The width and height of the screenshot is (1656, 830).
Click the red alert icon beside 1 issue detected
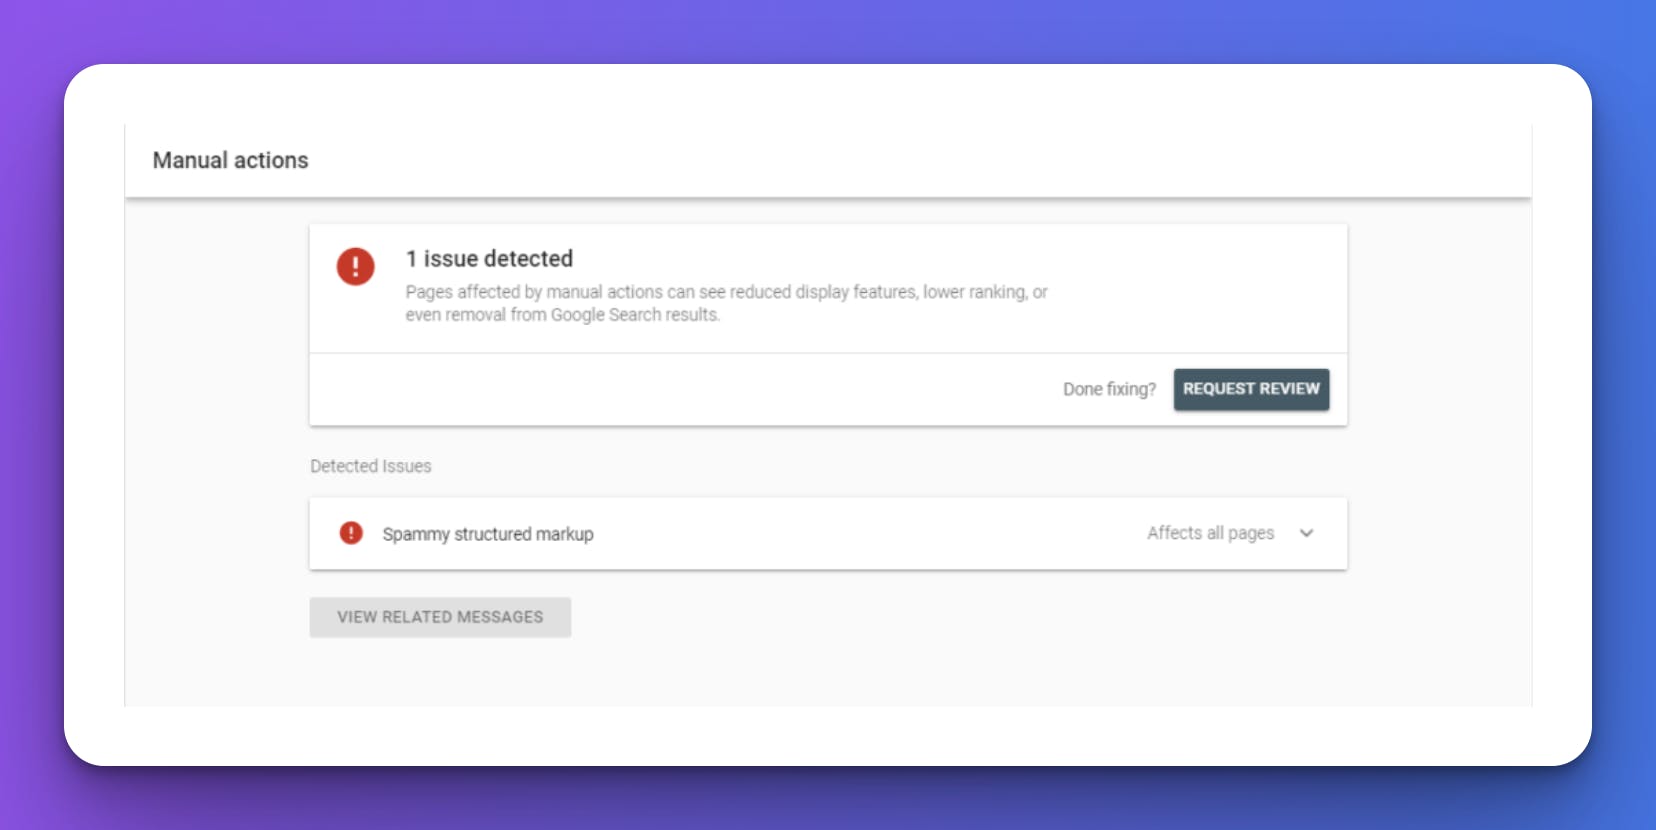pyautogui.click(x=355, y=267)
